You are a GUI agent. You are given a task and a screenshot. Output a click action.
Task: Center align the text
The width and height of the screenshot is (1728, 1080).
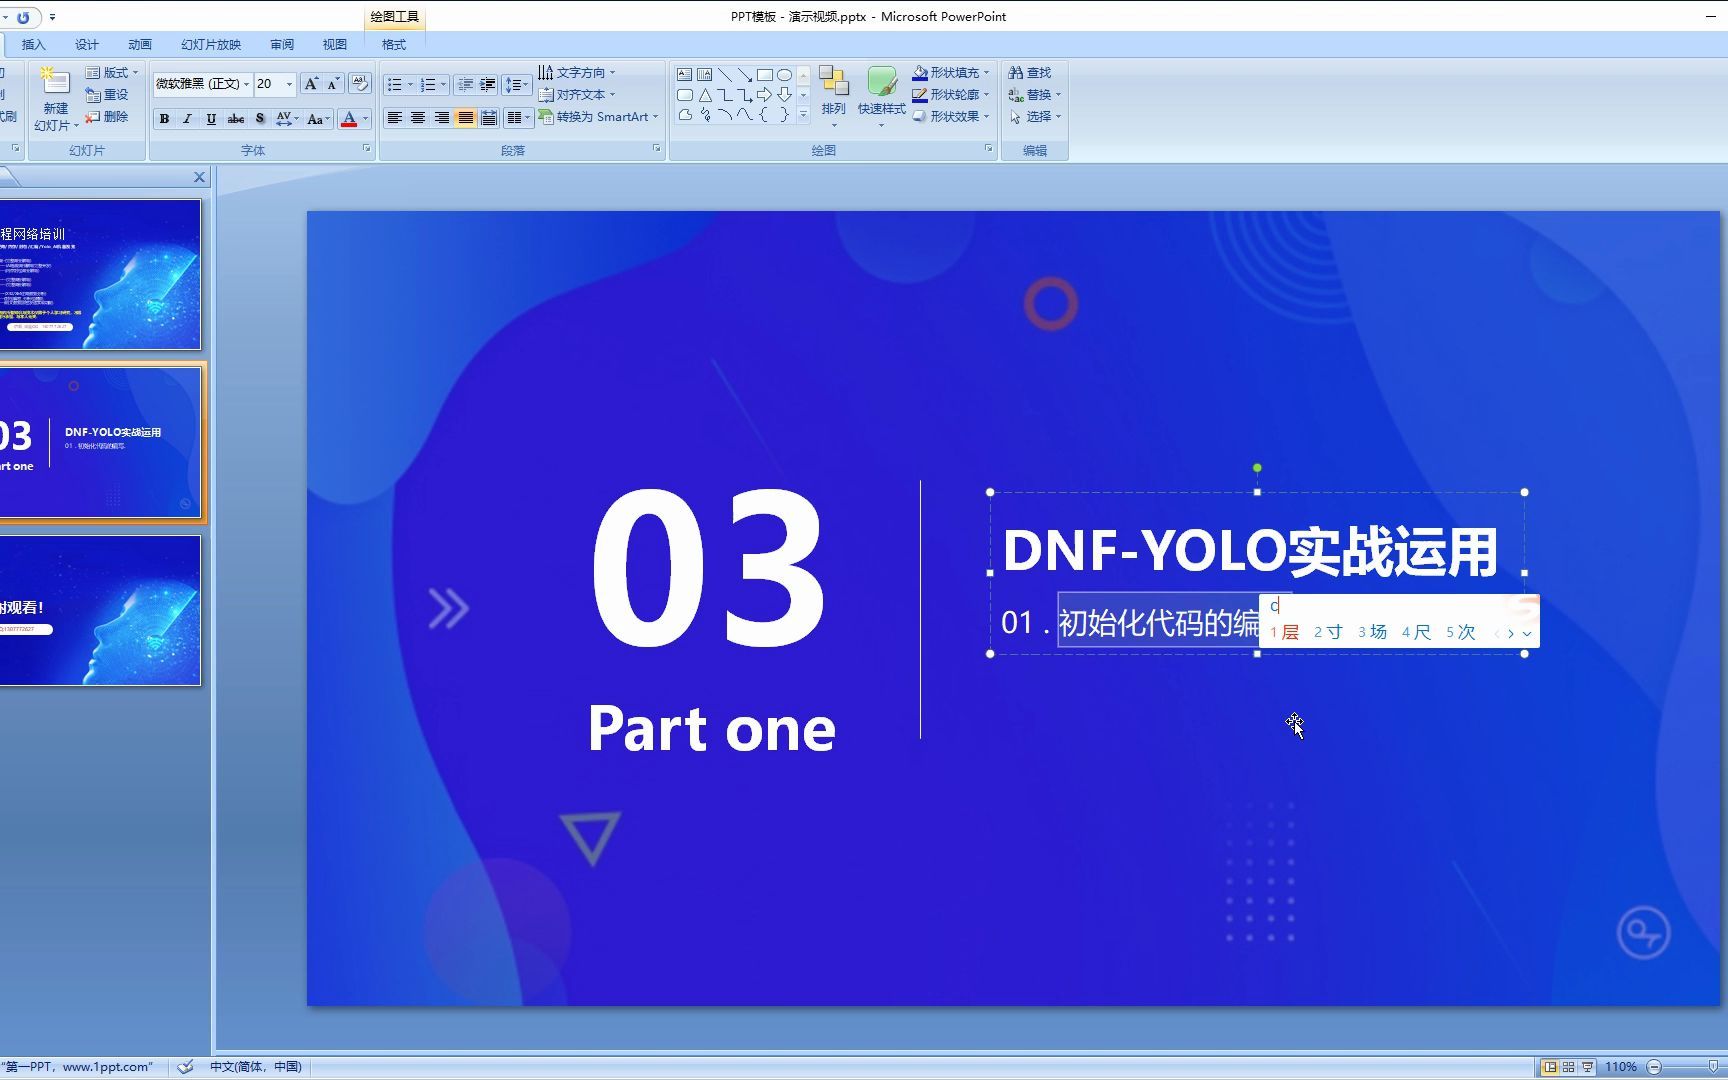[x=418, y=118]
